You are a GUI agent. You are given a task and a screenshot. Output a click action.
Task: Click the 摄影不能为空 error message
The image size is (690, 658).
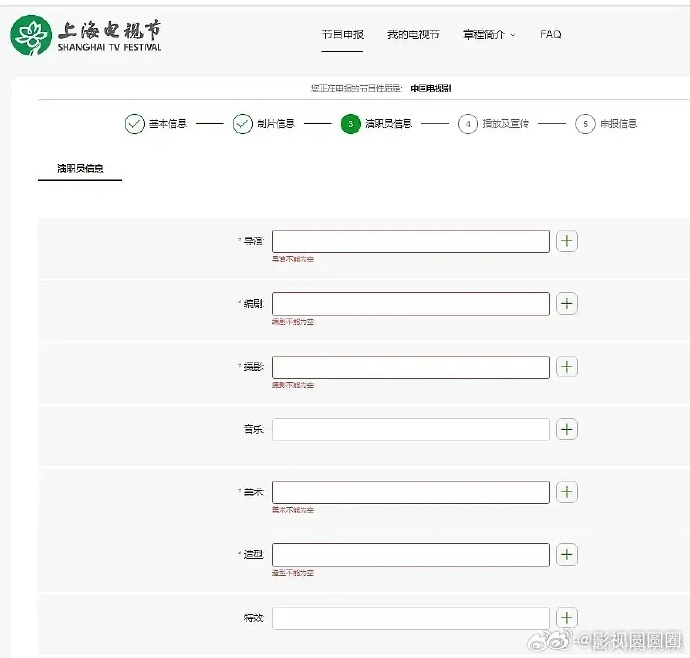click(293, 385)
